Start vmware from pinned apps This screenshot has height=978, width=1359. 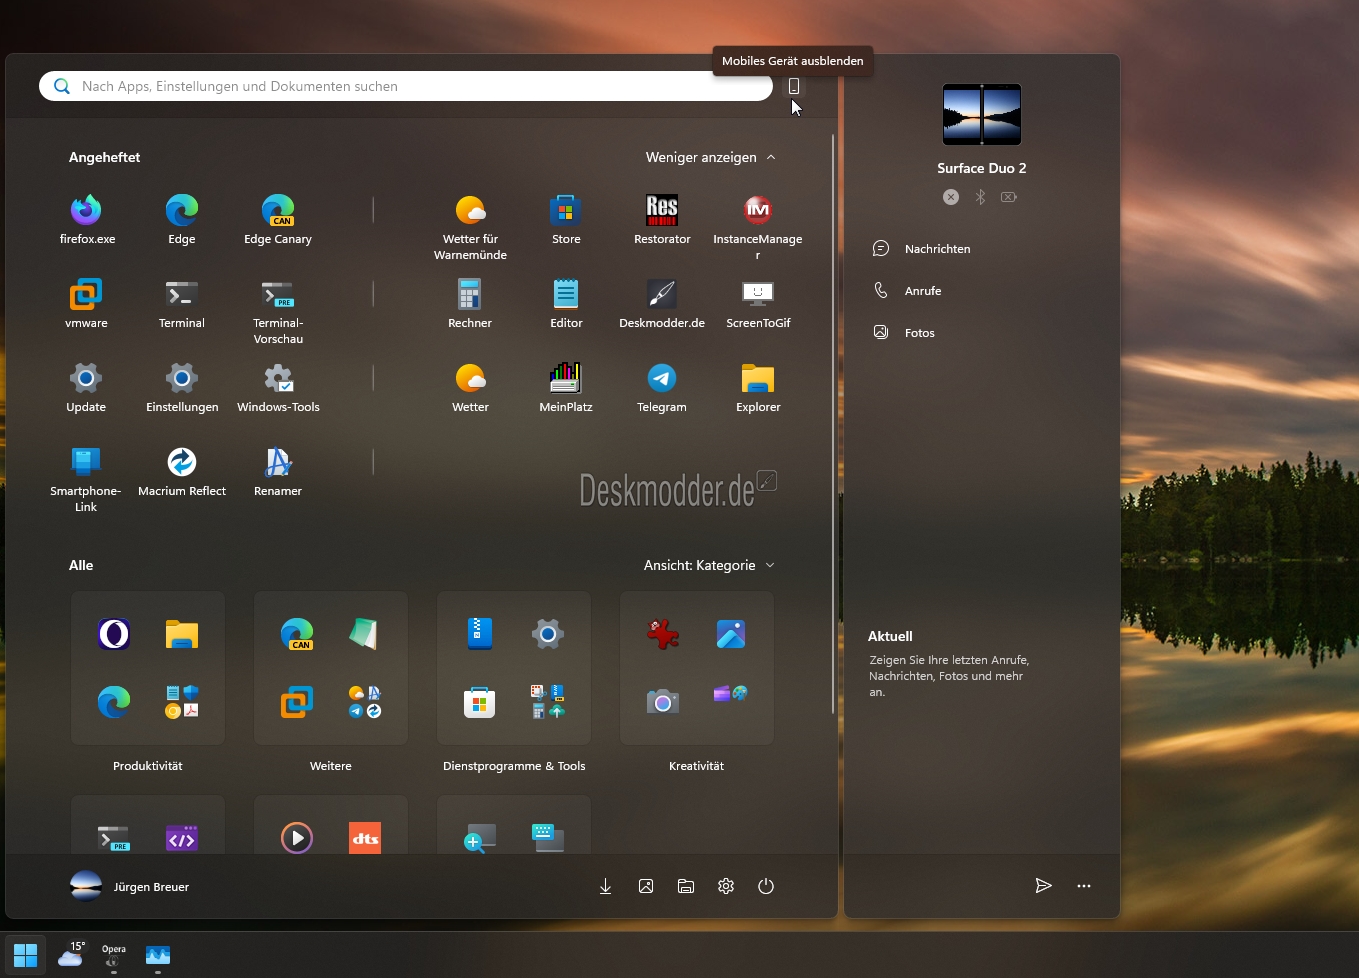point(86,304)
